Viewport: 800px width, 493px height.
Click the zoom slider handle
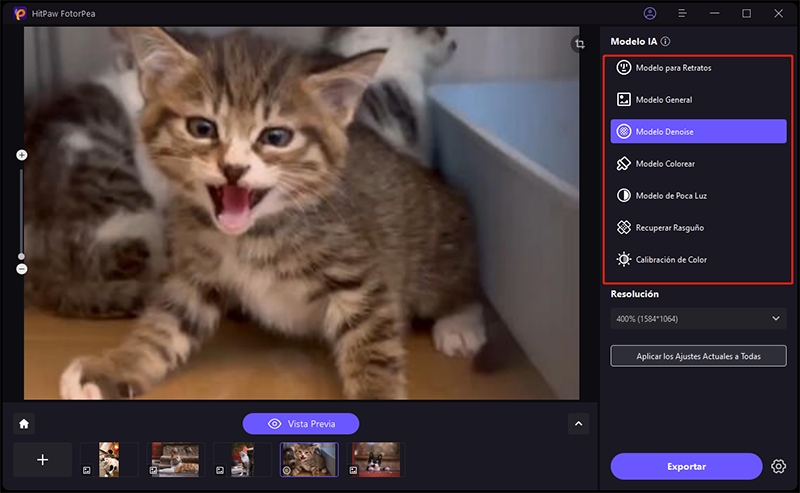point(21,256)
